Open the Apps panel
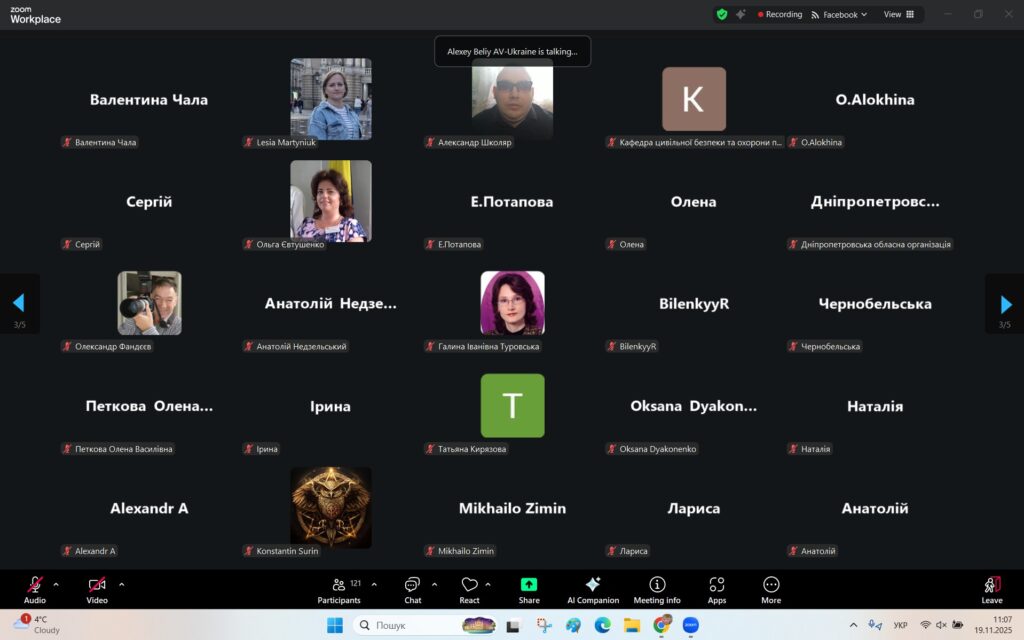1024x640 pixels. point(716,589)
